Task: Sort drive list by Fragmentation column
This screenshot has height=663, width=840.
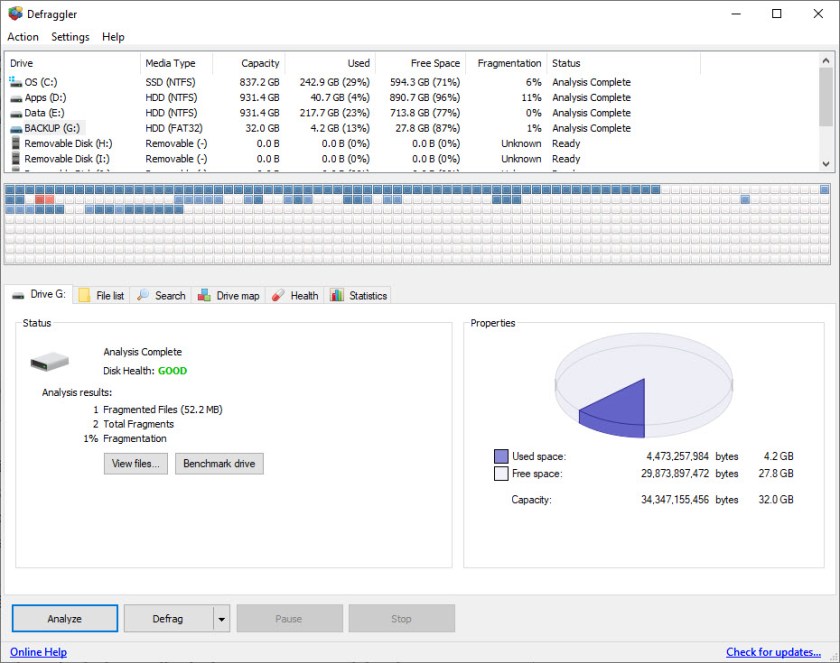Action: coord(509,63)
